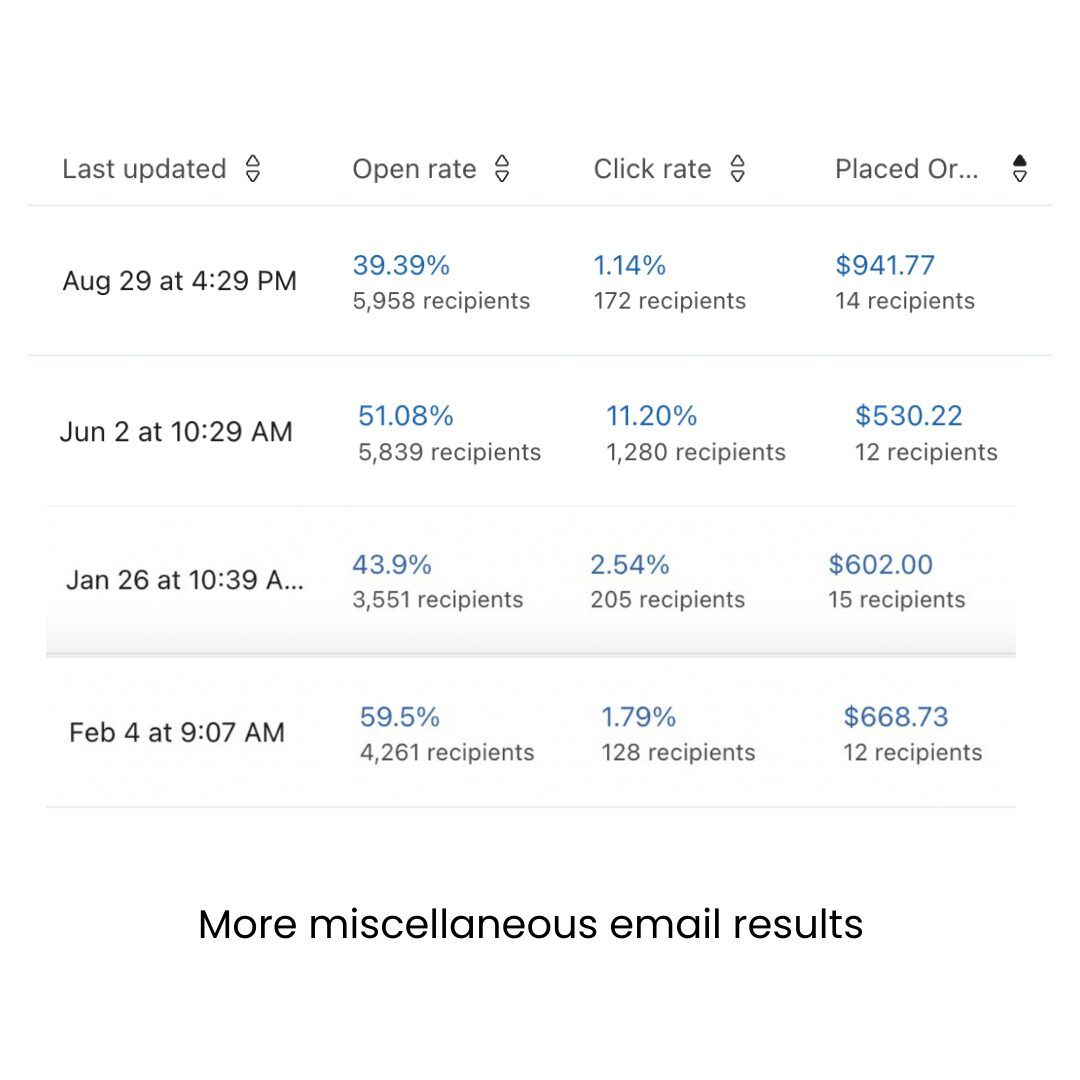Sort by Last updated column arrows
The height and width of the screenshot is (1080, 1080).
point(253,169)
